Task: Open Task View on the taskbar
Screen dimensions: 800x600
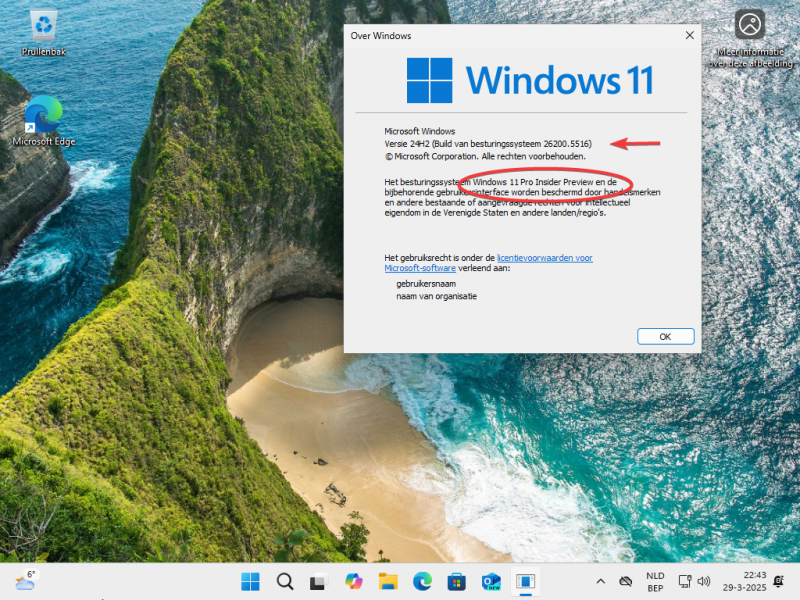Action: click(319, 581)
